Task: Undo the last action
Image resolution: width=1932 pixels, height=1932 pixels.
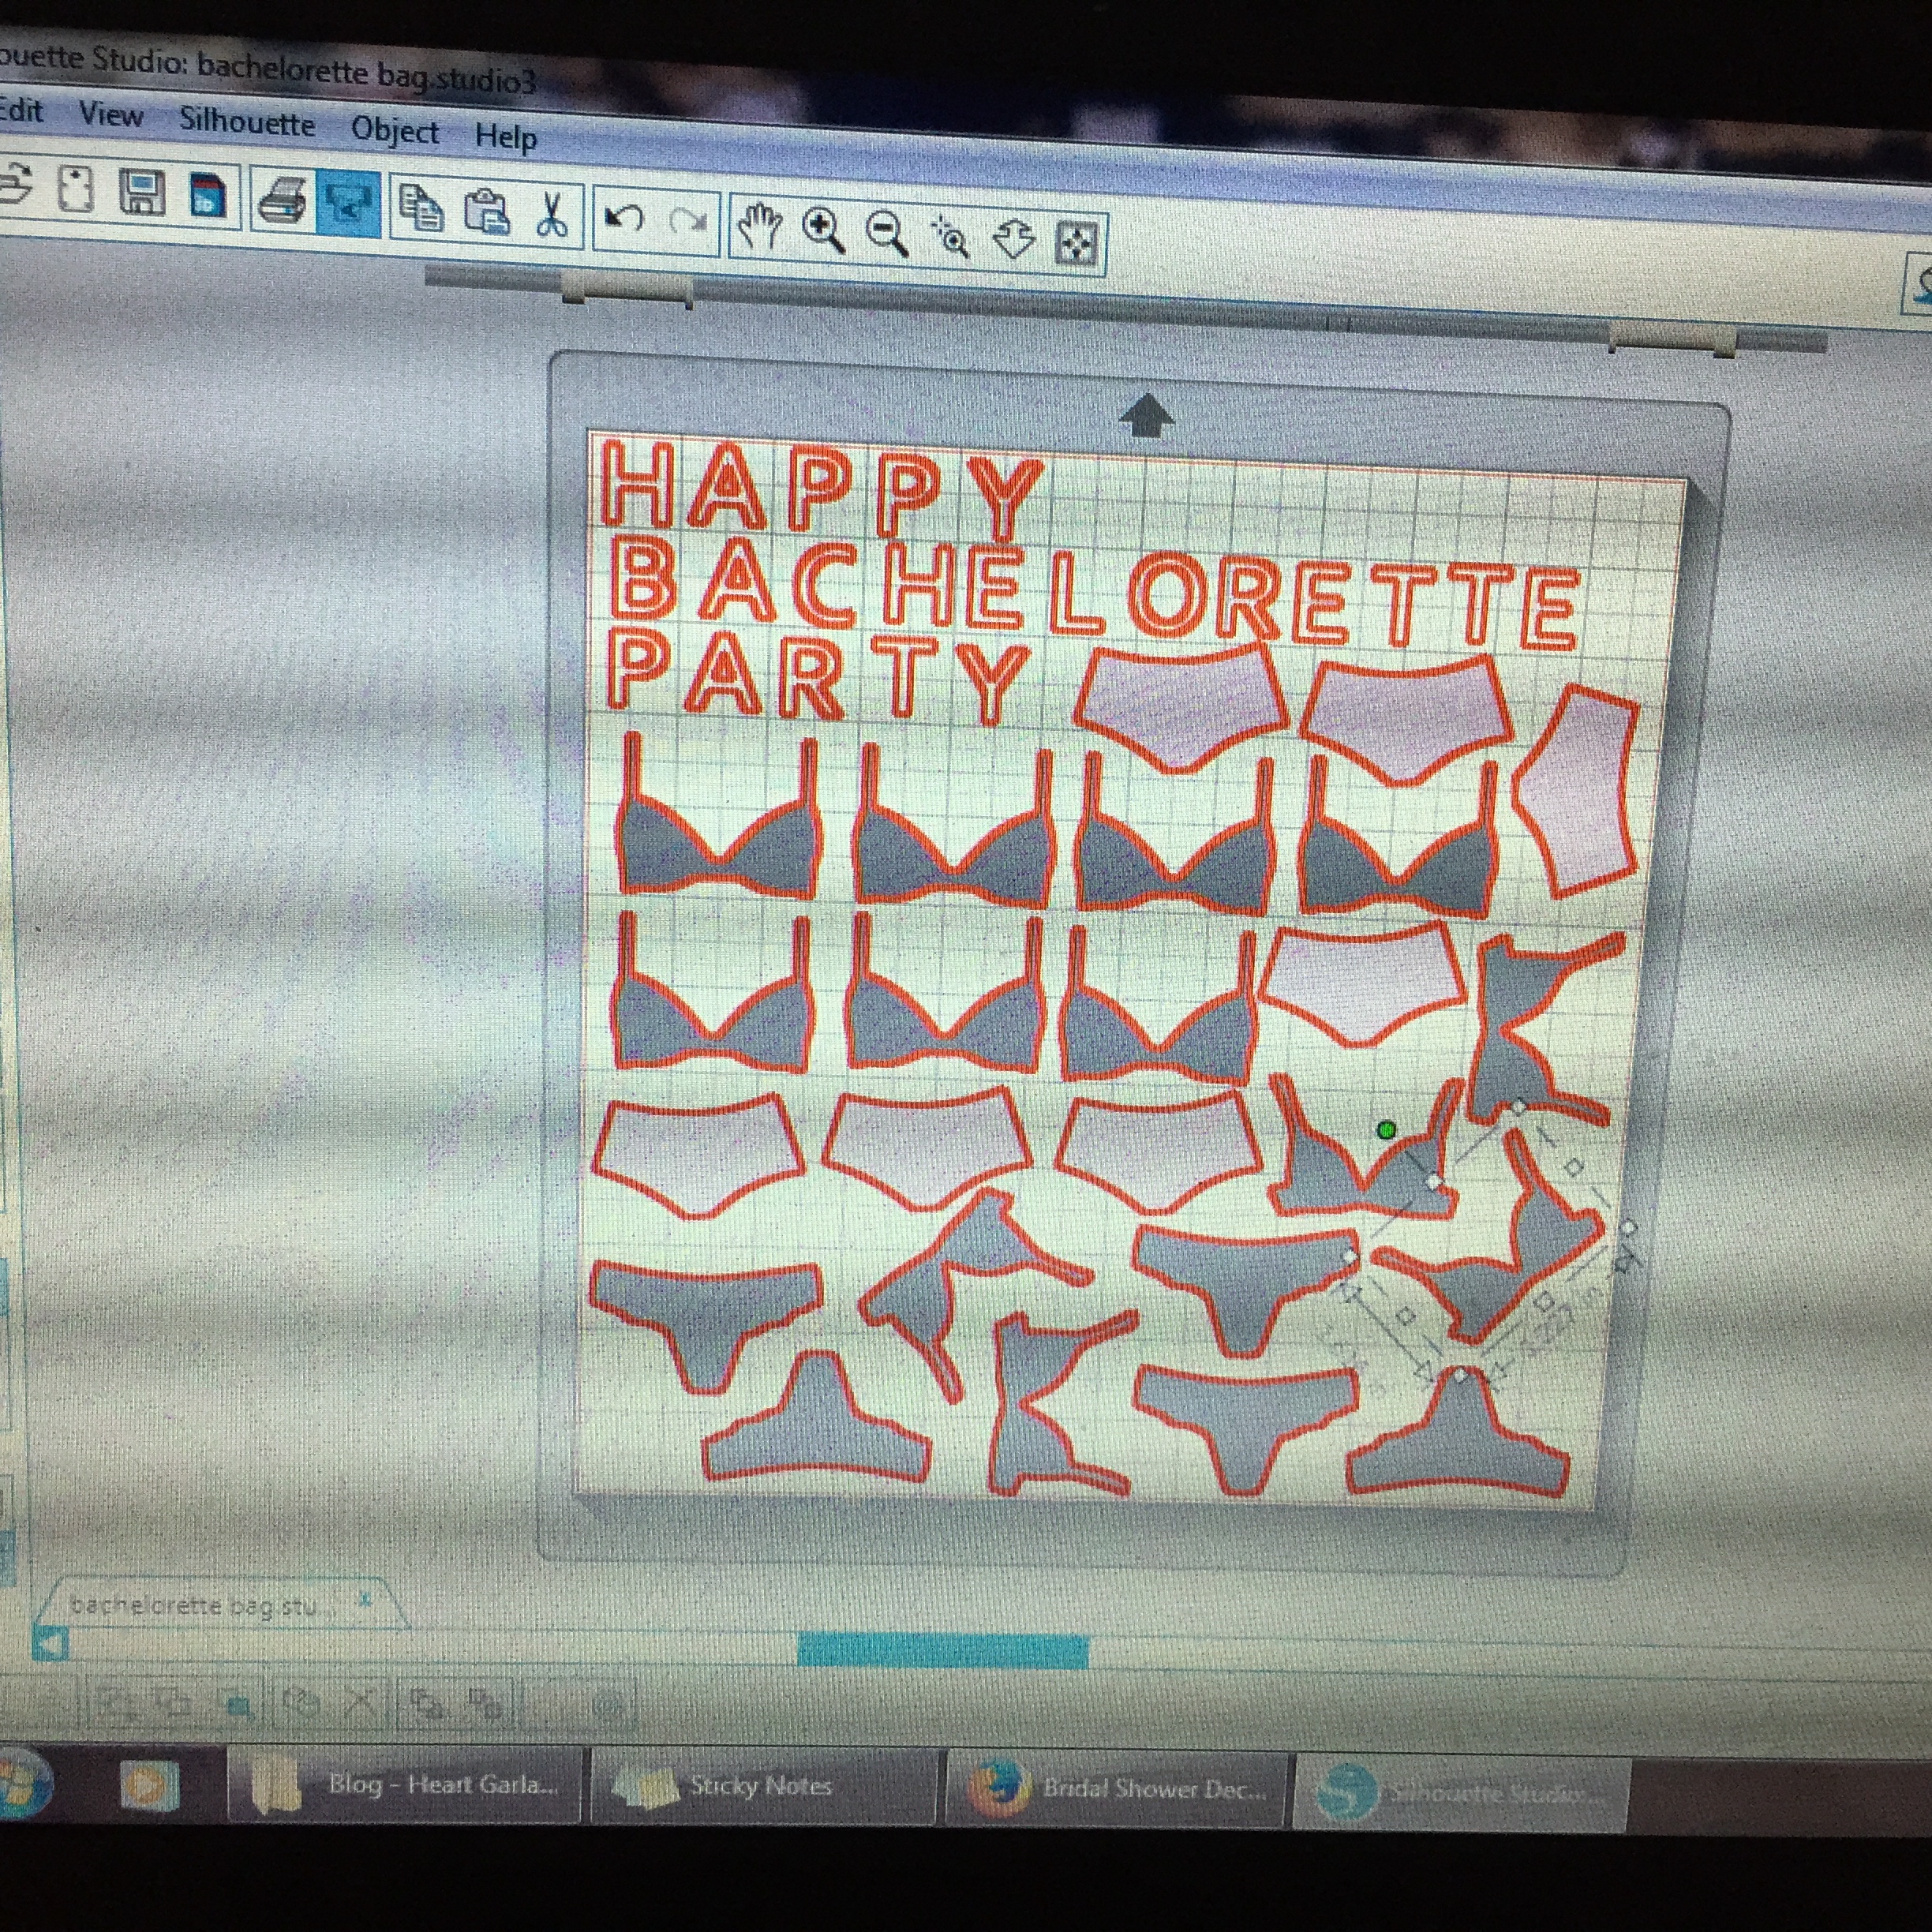Action: [x=626, y=219]
